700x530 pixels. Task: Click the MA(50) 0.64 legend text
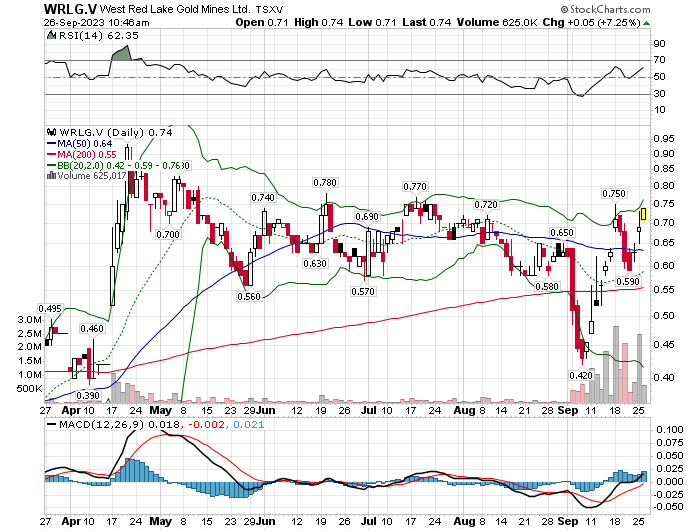coord(85,143)
